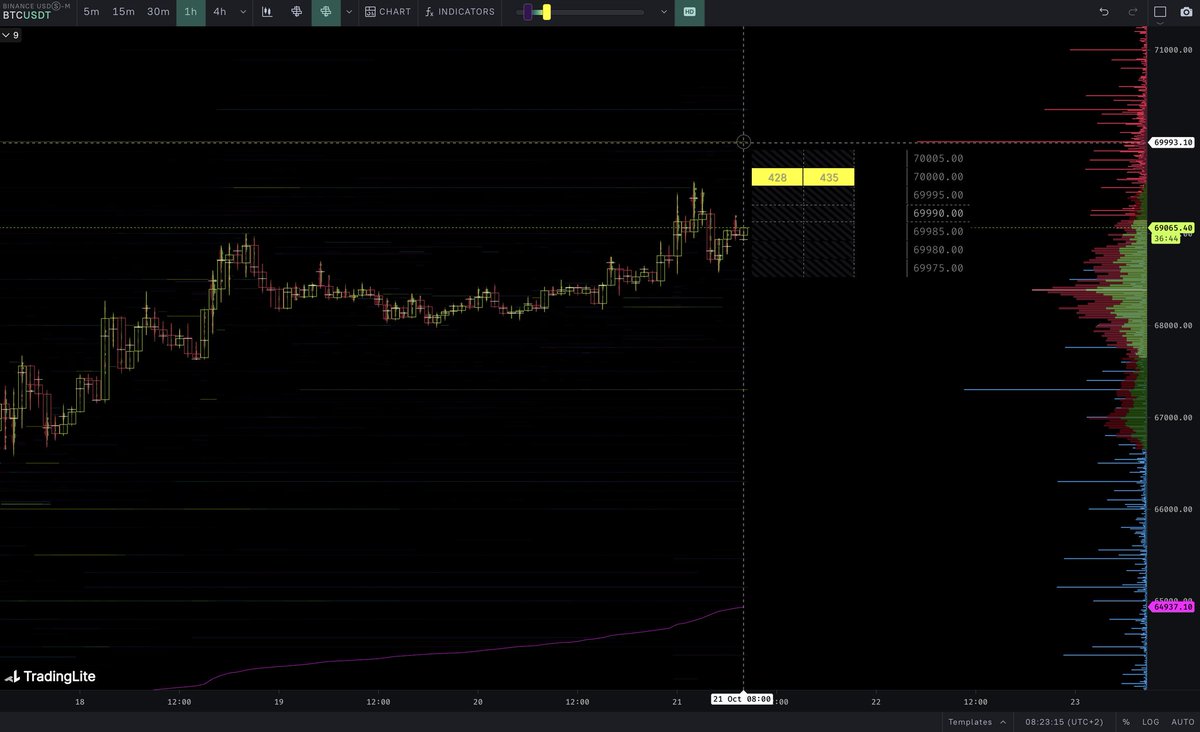Expand the heatmap mode dropdown arrow

pyautogui.click(x=348, y=12)
